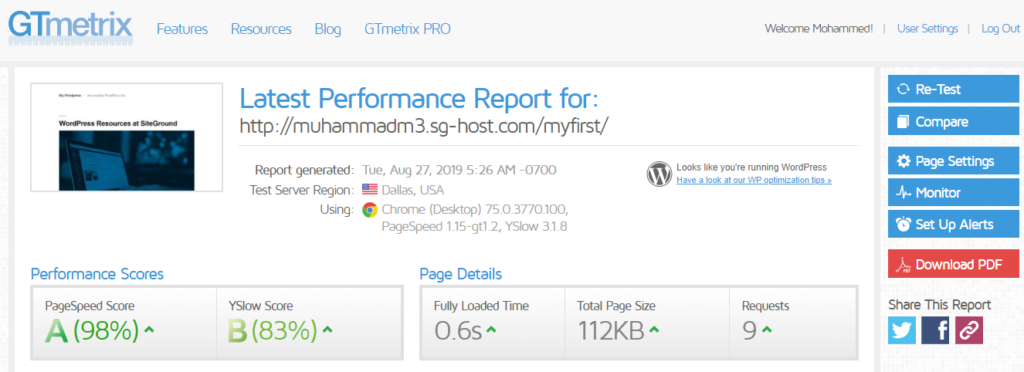
Task: Click the Download PDF button
Action: (953, 264)
